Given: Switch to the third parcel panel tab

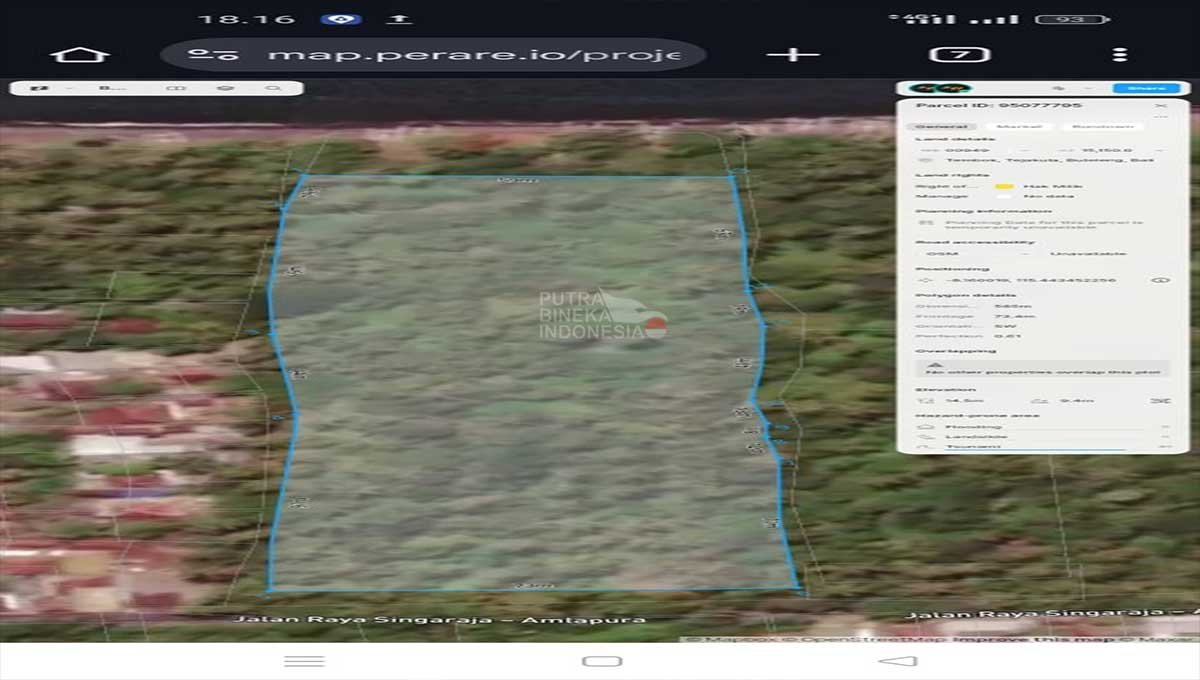Looking at the screenshot, I should point(1101,127).
